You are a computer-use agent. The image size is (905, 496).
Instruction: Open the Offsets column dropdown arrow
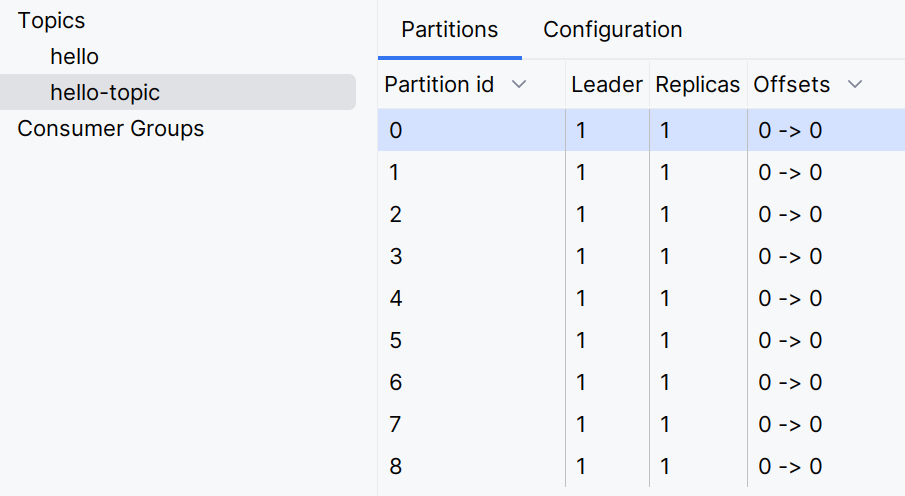pyautogui.click(x=854, y=85)
